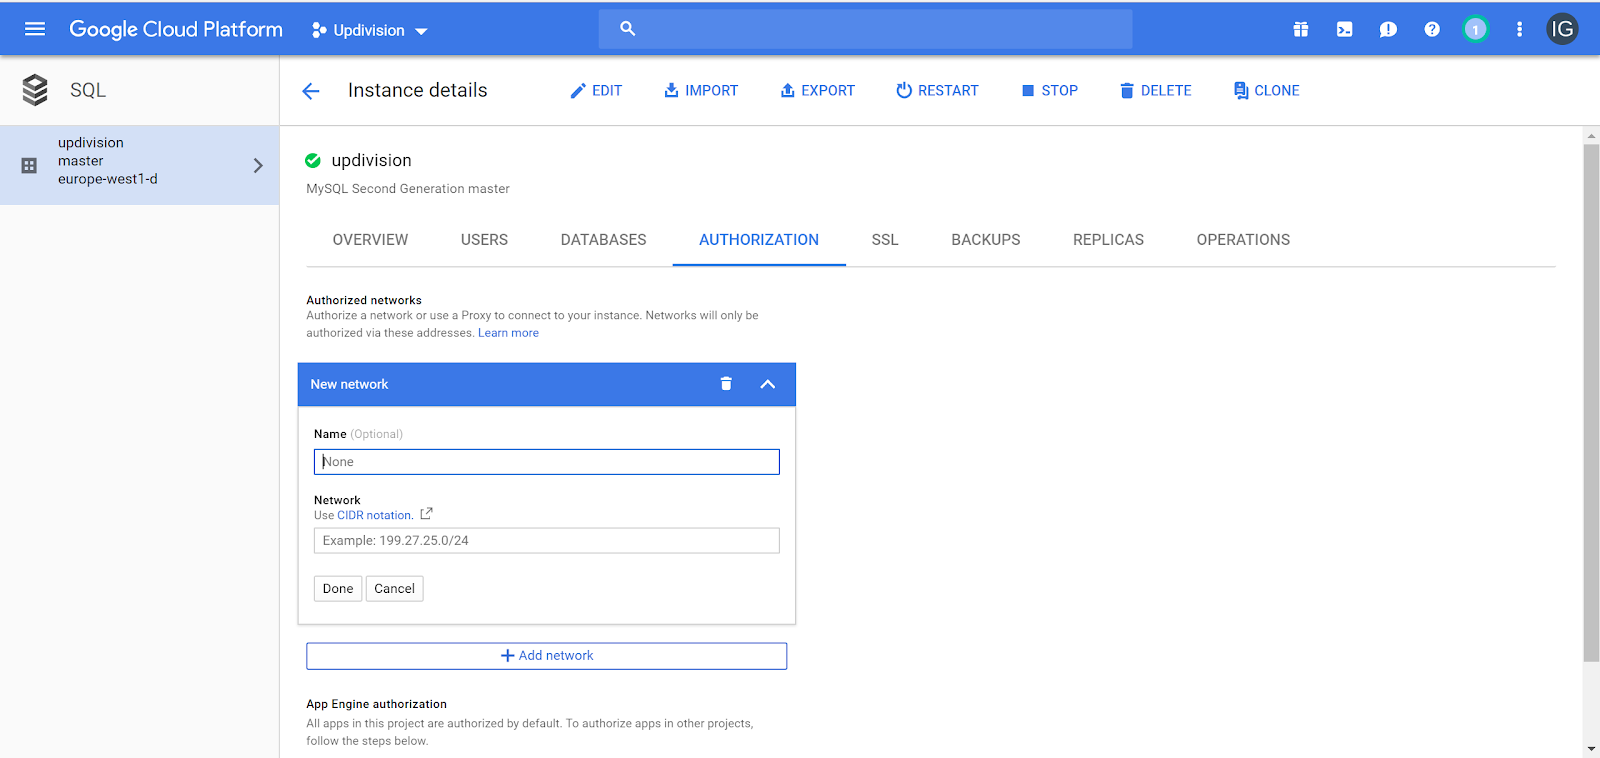Viewport: 1600px width, 758px height.
Task: Click the STOP button
Action: tap(1049, 90)
